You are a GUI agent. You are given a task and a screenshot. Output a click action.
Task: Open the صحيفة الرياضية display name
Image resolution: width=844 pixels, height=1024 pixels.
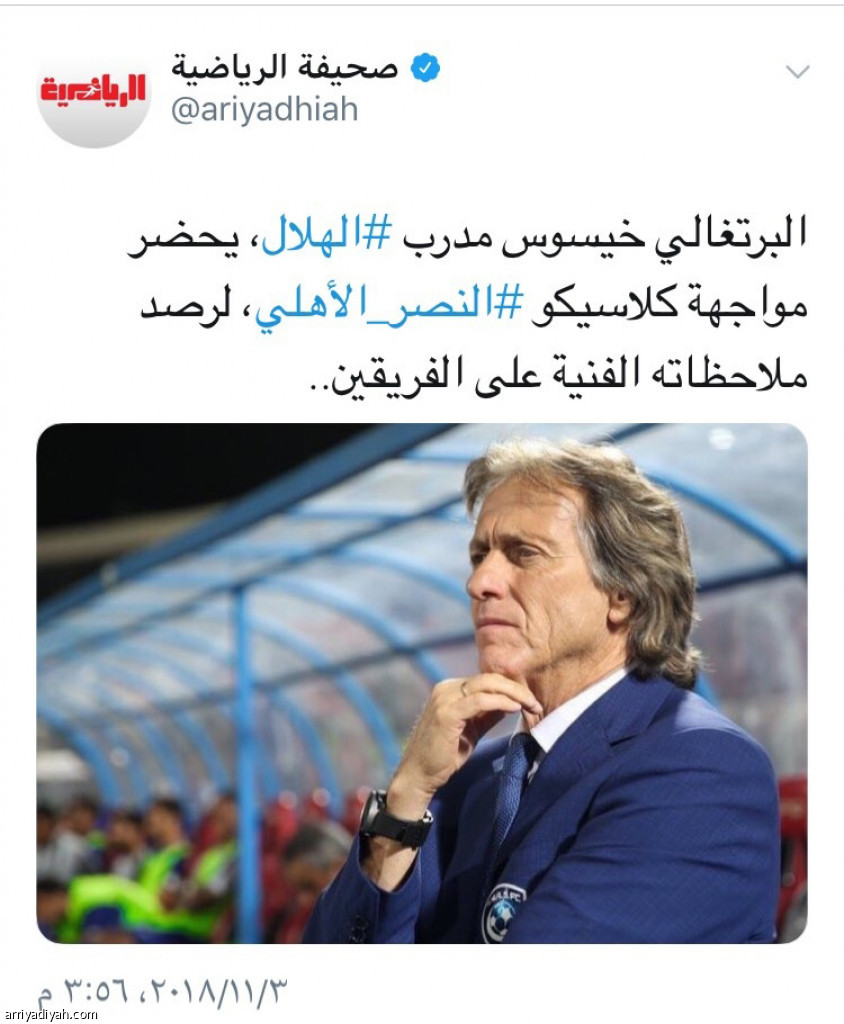(285, 67)
